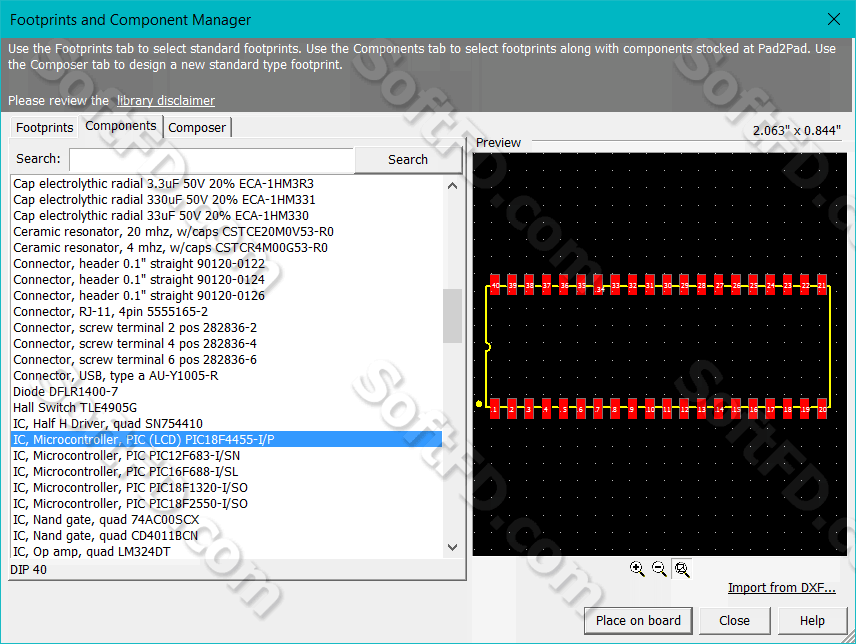This screenshot has height=644, width=856.
Task: Select Connector, header straight 90120-0126
Action: [227, 296]
